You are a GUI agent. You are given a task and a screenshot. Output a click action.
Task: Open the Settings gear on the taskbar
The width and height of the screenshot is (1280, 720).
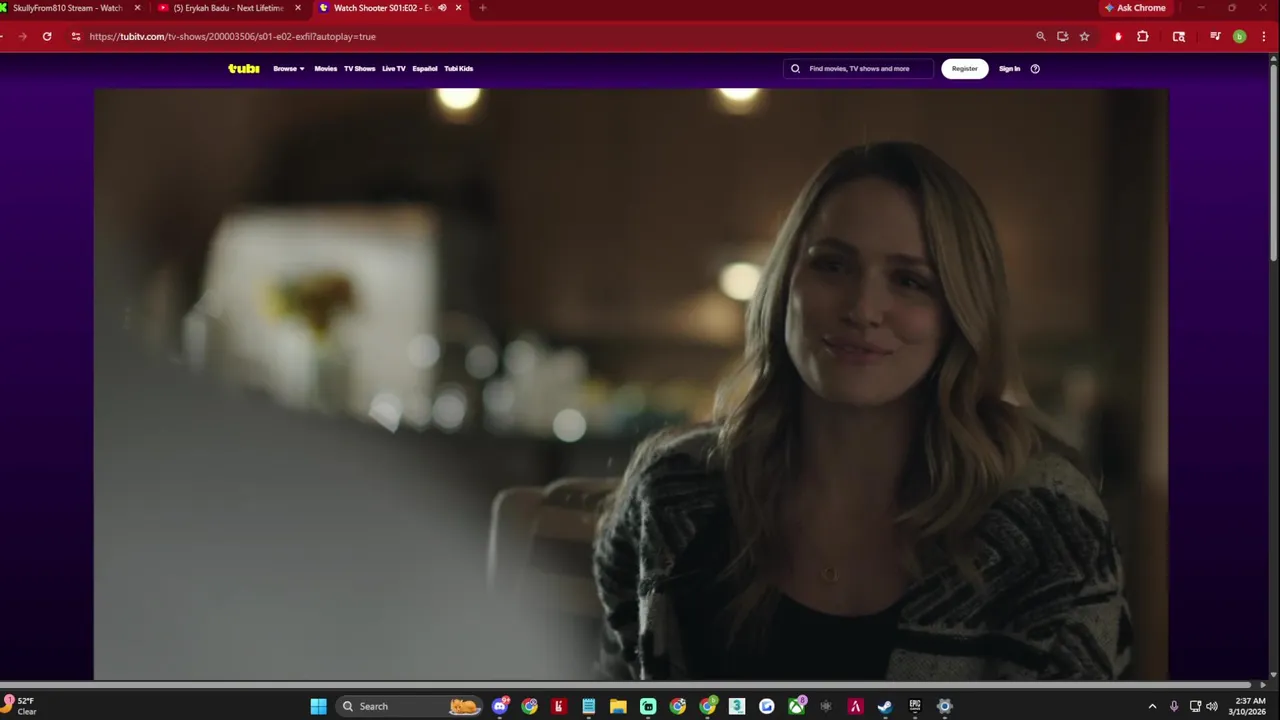coord(944,706)
